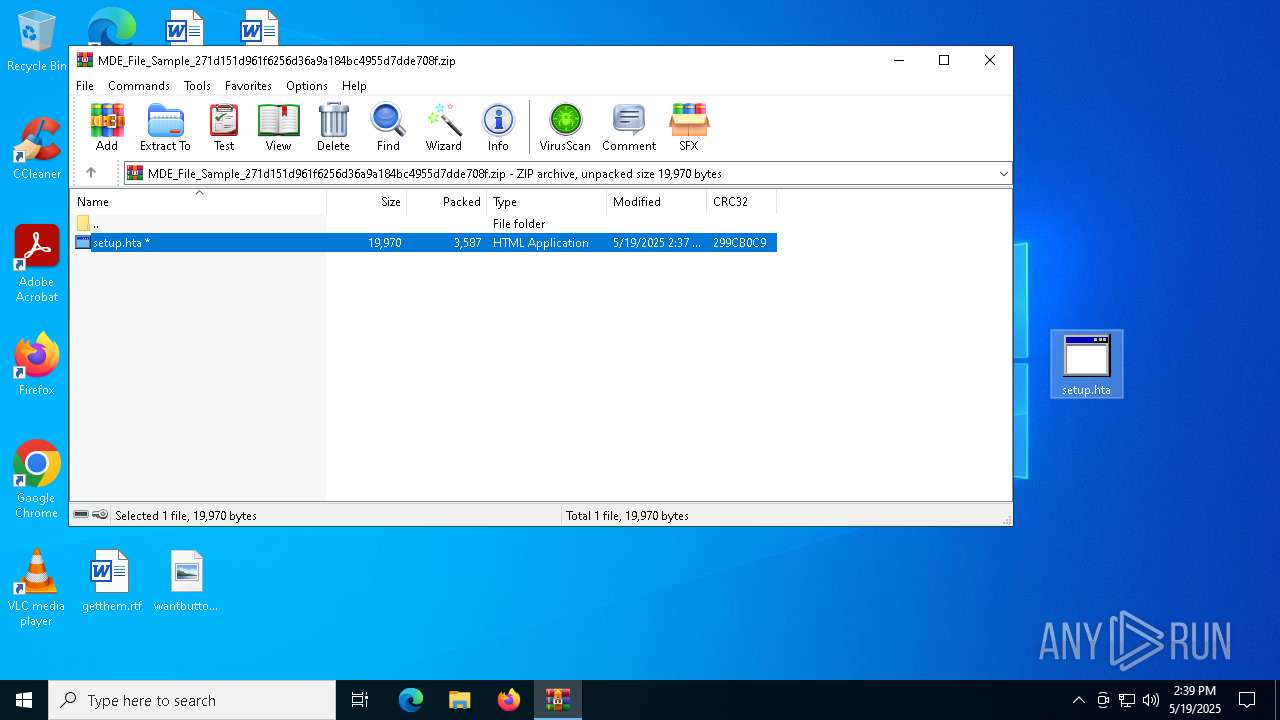1280x720 pixels.
Task: Select the setup.hta file row
Action: 424,243
